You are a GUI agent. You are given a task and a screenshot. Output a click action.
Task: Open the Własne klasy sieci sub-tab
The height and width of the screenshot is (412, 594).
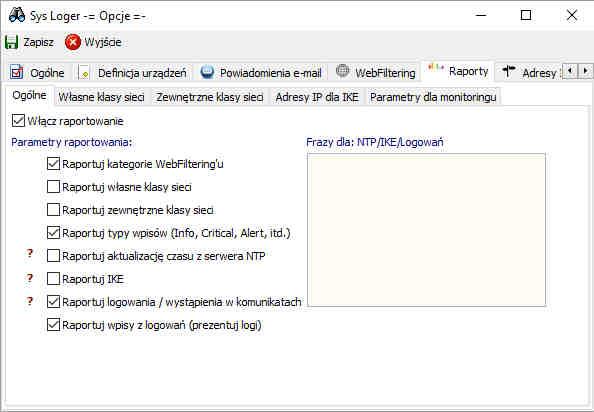pos(102,97)
